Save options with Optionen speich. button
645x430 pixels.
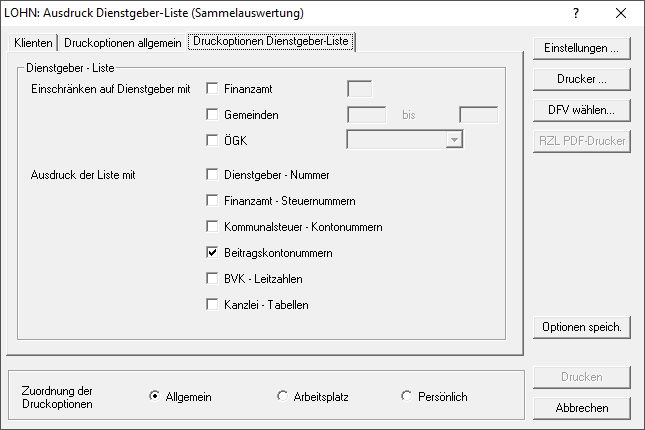click(x=583, y=327)
